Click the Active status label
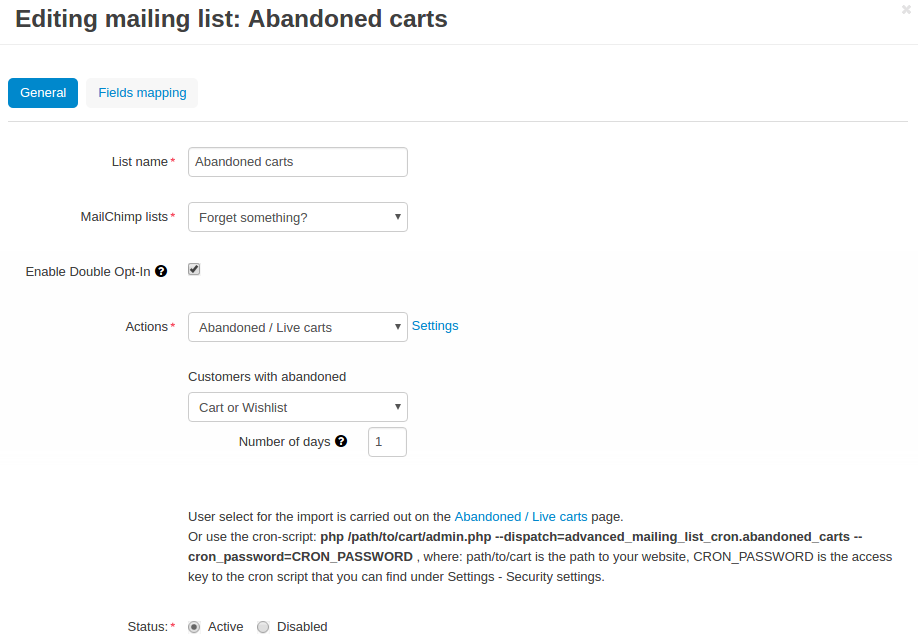Viewport: 918px width, 643px height. point(225,627)
